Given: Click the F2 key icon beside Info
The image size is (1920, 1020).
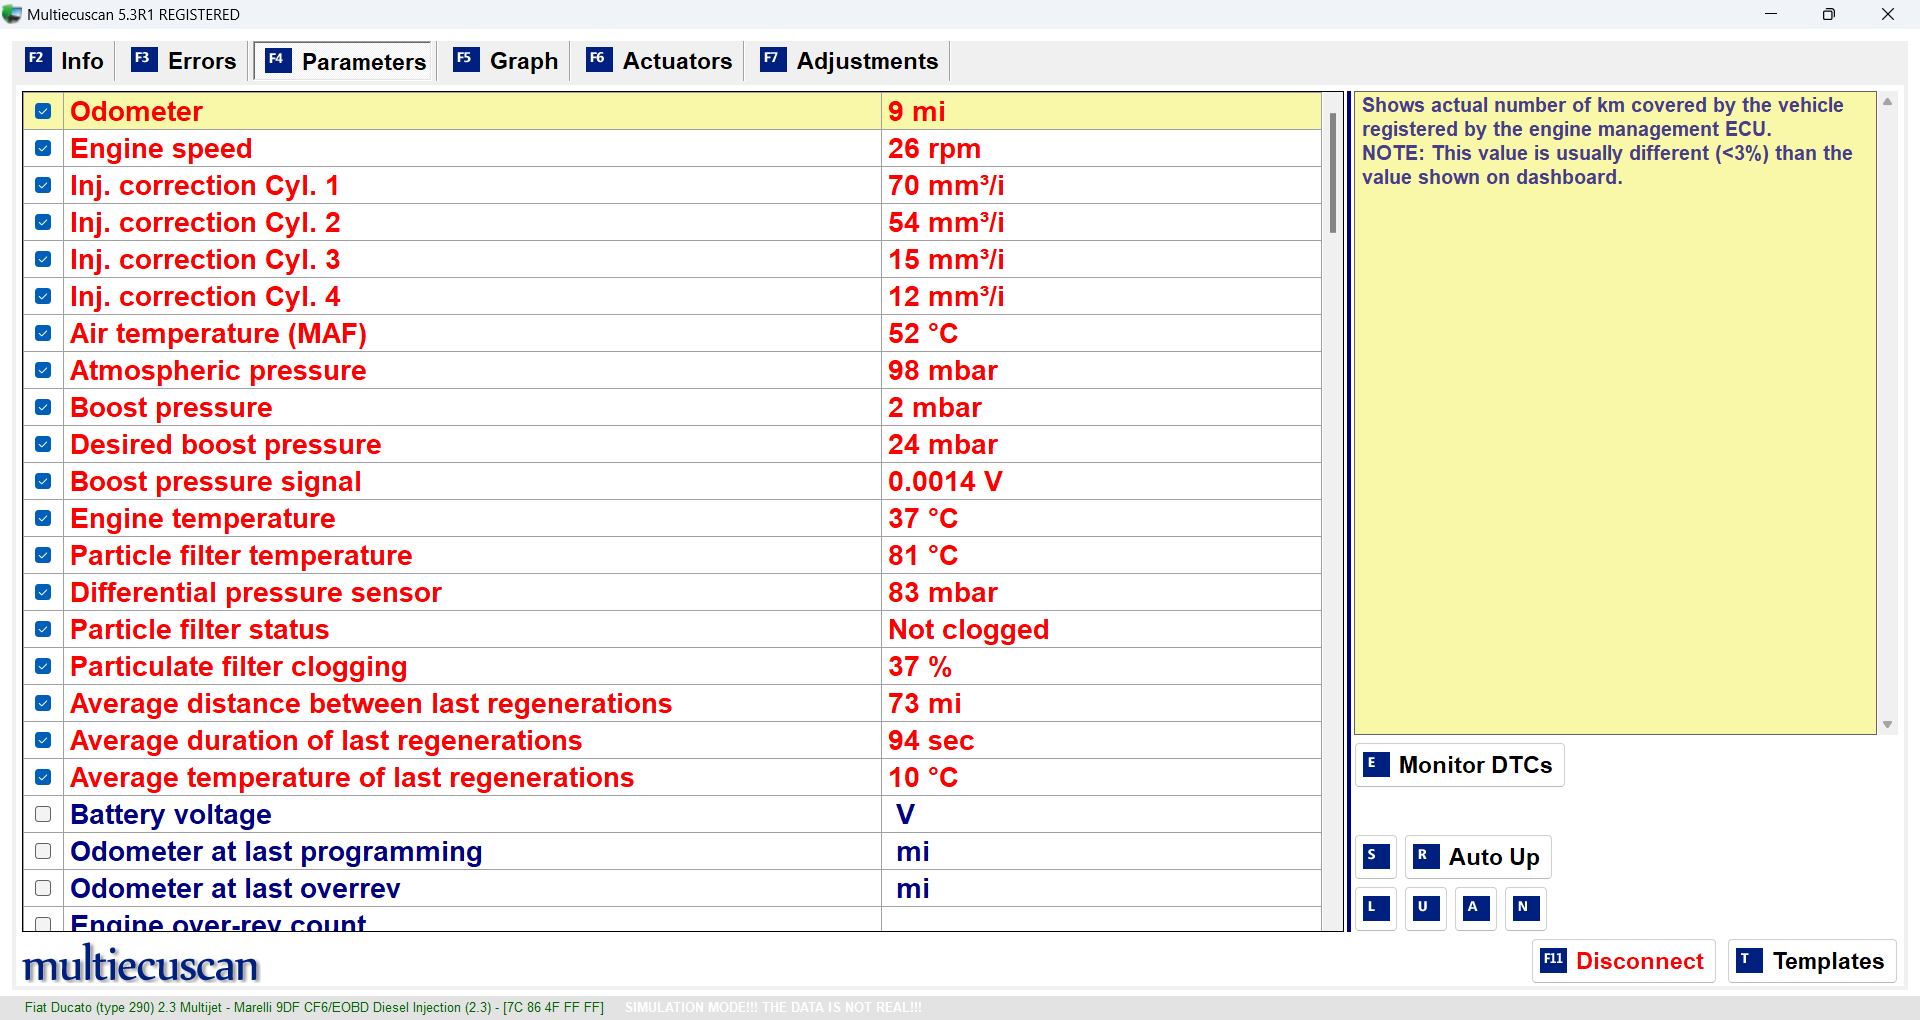Looking at the screenshot, I should (37, 60).
